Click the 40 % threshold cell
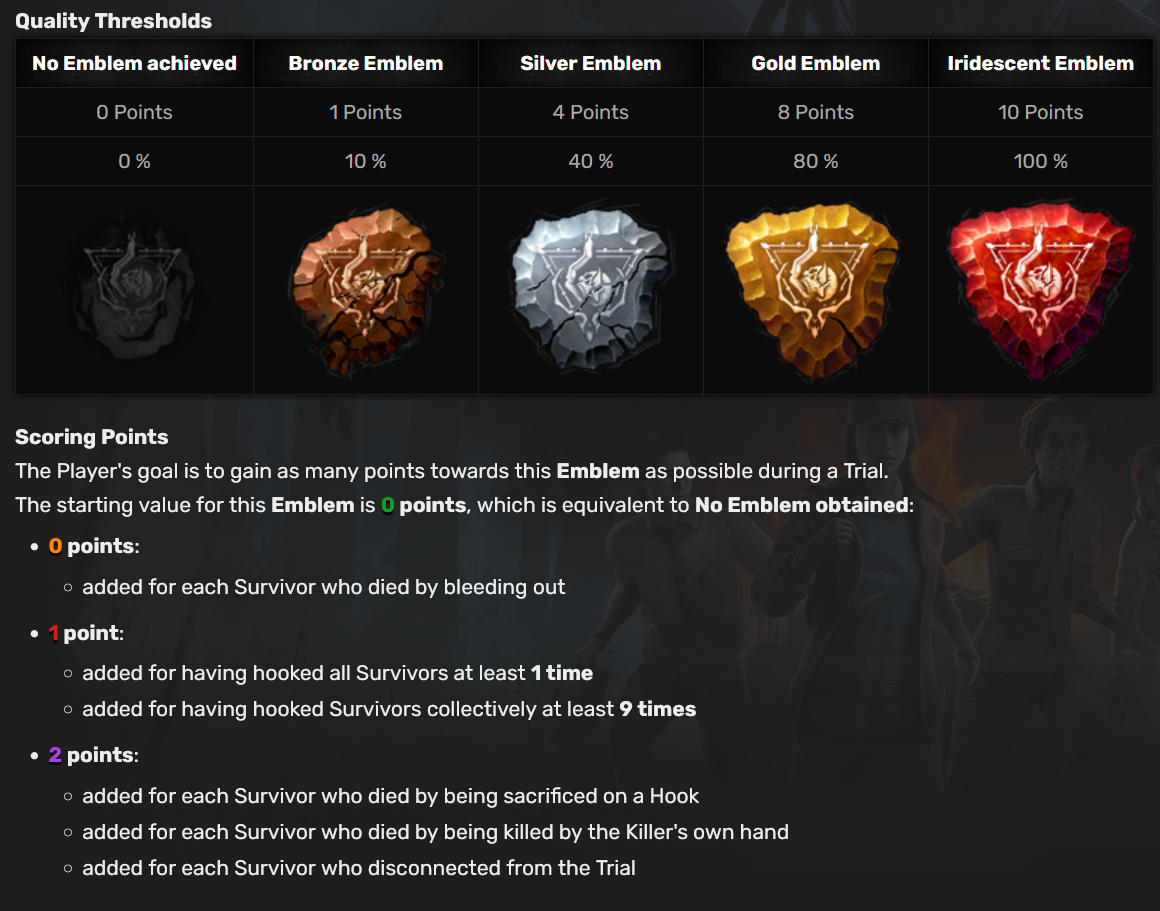1160x911 pixels. [590, 161]
